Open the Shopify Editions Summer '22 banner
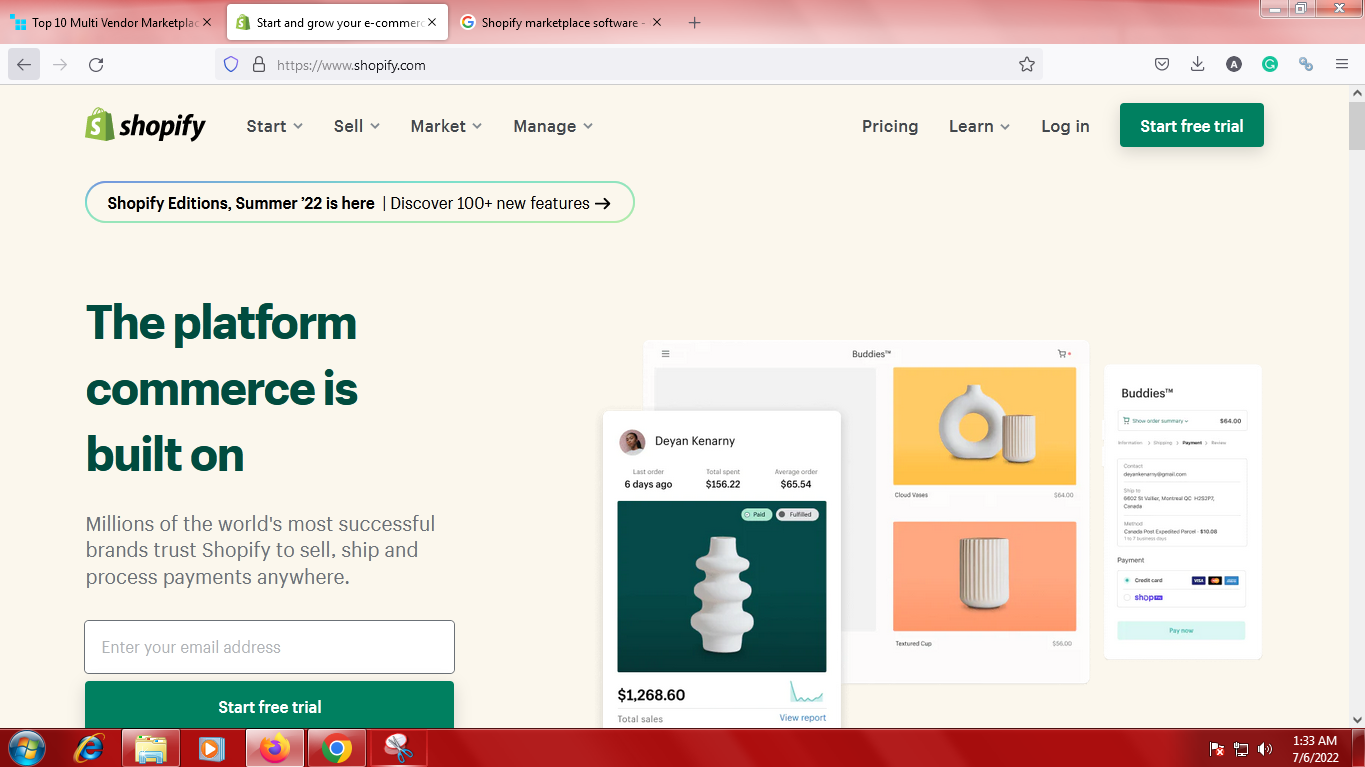1365x767 pixels. (x=360, y=203)
